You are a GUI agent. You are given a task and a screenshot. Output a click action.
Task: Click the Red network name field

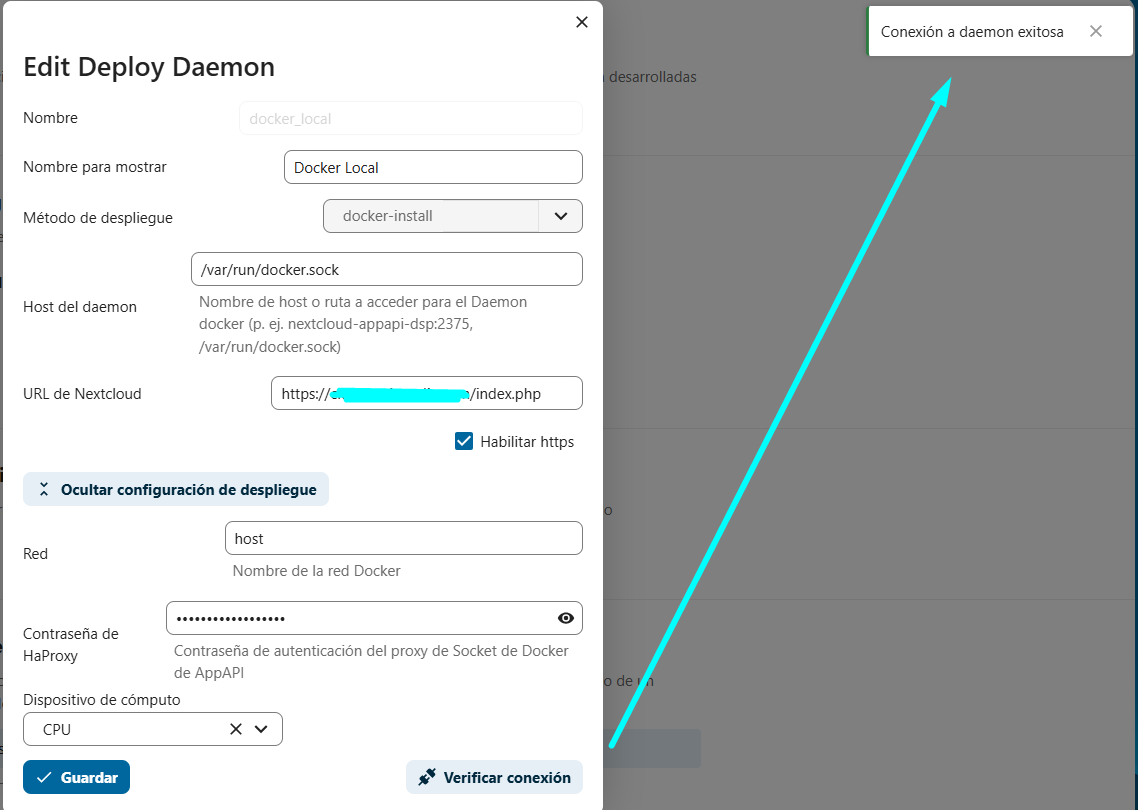tap(403, 538)
